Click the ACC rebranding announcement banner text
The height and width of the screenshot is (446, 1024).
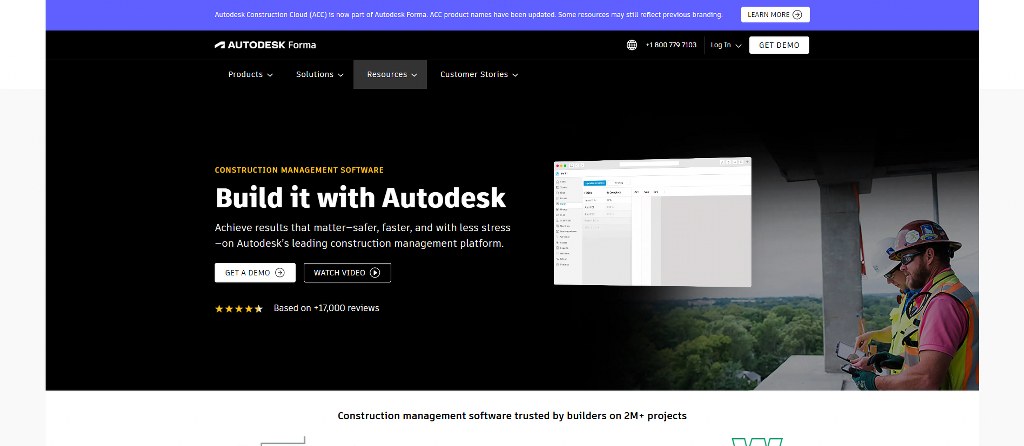click(468, 14)
